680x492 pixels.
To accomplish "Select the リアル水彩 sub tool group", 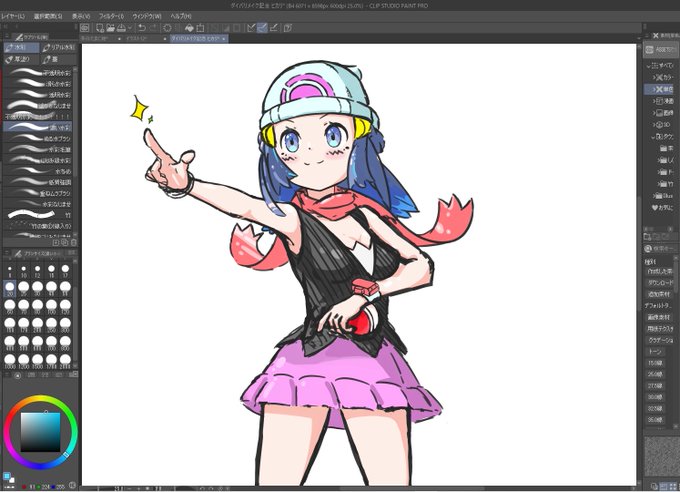I will point(58,47).
